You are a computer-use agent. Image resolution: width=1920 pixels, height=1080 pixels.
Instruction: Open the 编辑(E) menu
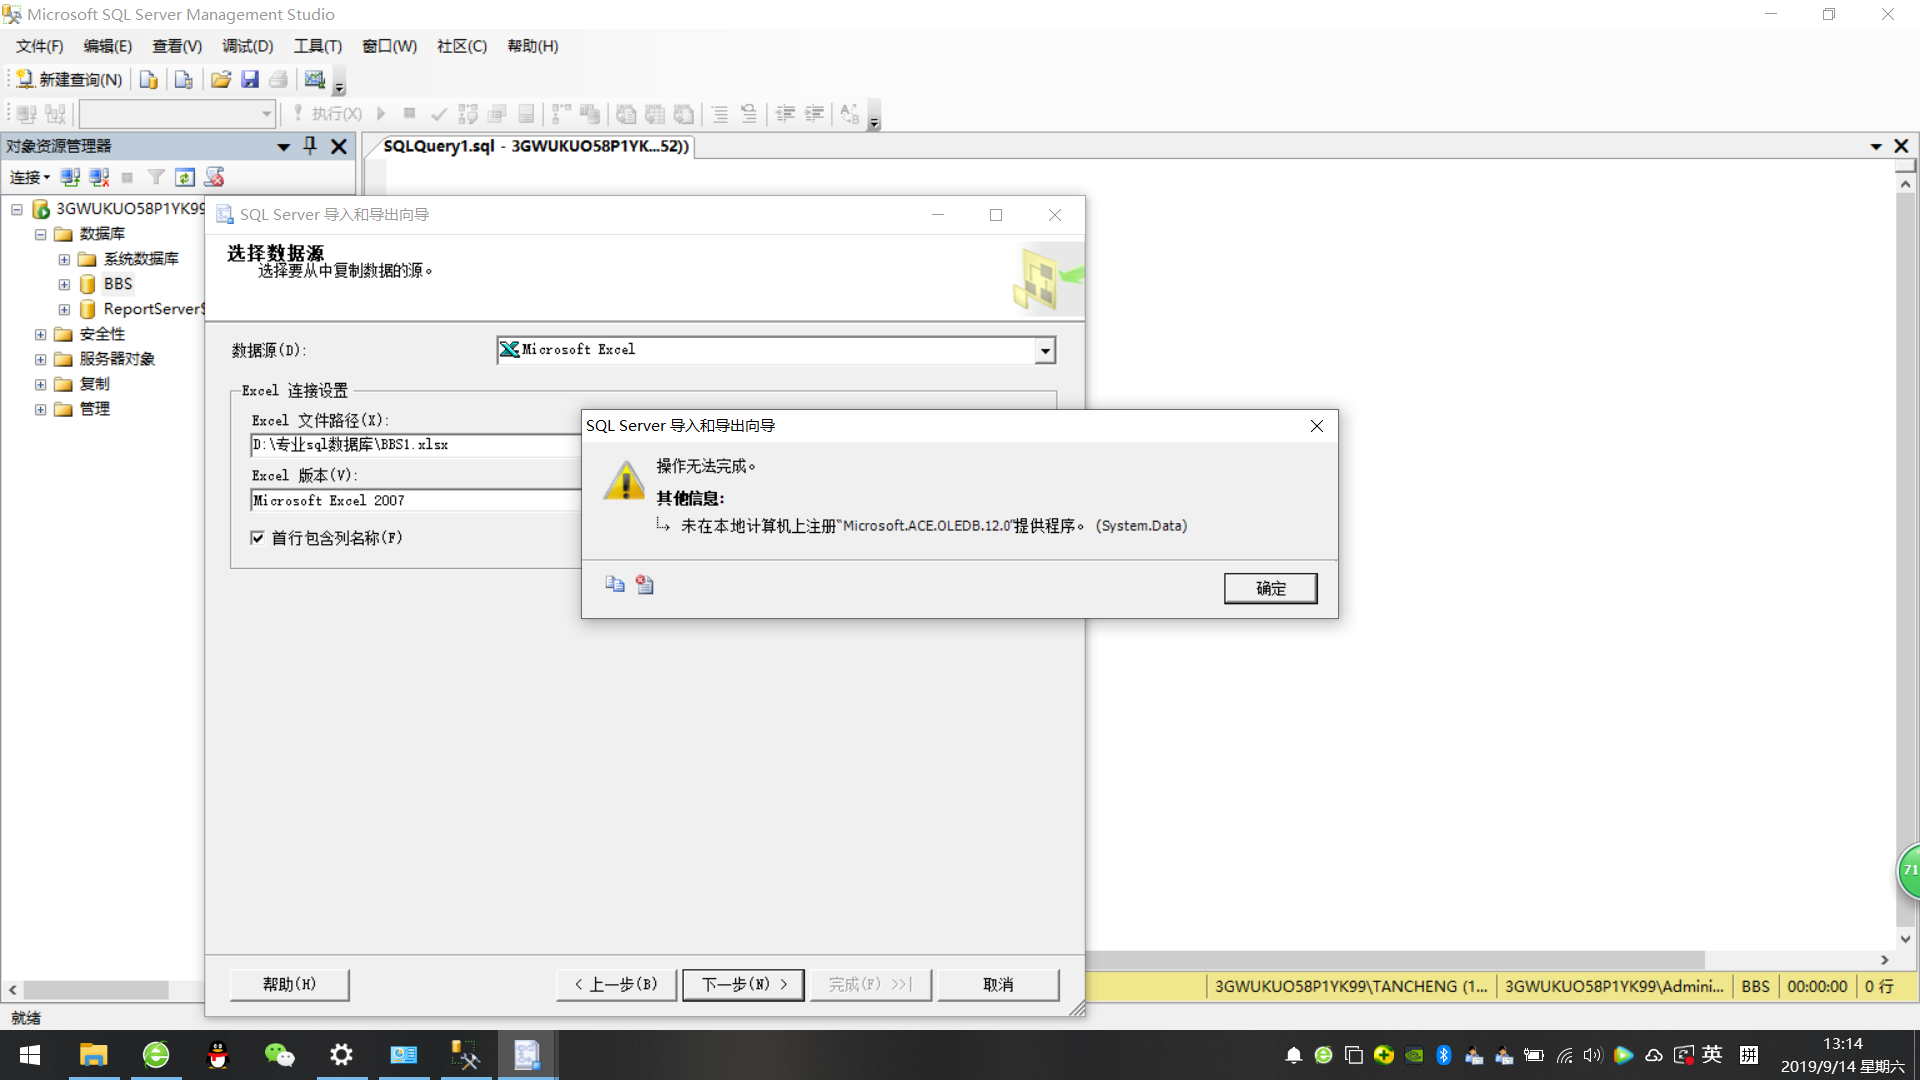tap(107, 46)
